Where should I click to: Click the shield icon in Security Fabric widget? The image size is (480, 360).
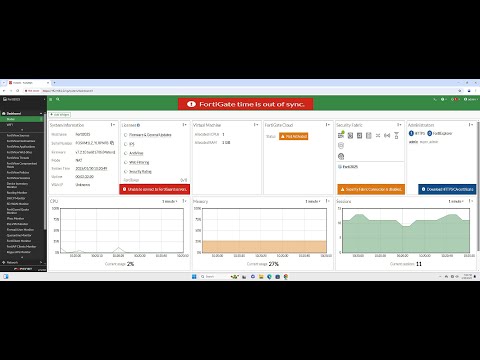coord(341,146)
